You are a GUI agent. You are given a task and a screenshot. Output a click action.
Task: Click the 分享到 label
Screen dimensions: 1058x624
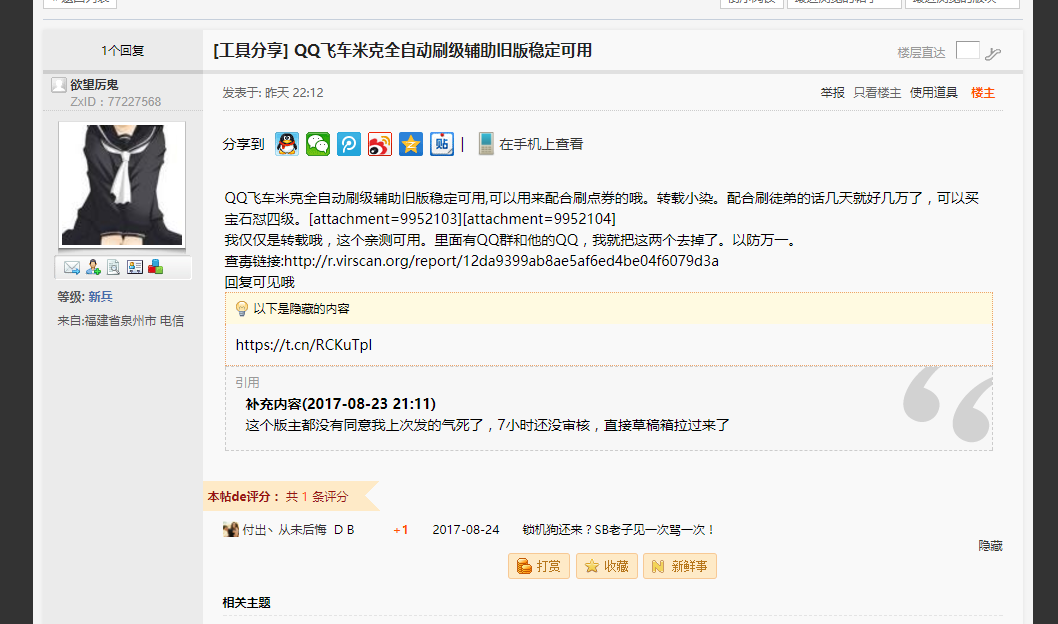[244, 144]
